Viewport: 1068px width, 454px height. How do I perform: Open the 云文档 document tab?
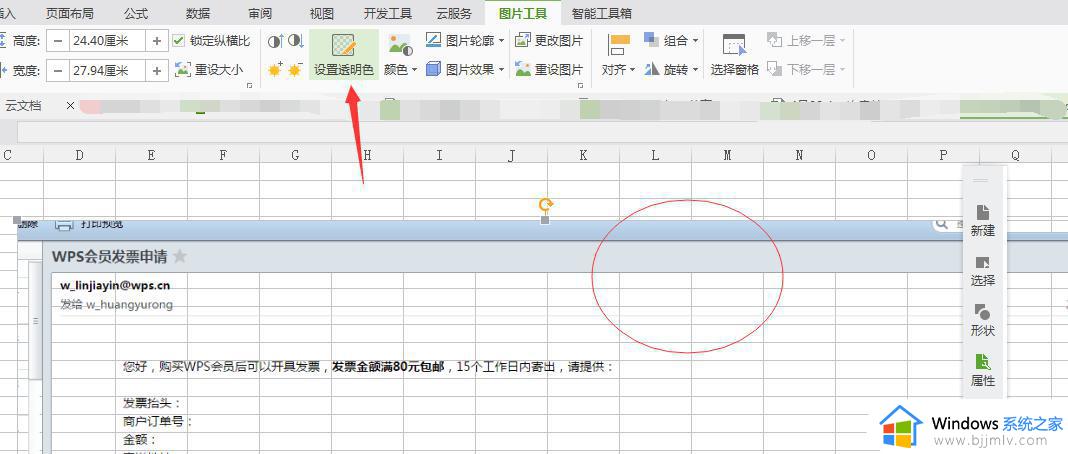pos(23,106)
